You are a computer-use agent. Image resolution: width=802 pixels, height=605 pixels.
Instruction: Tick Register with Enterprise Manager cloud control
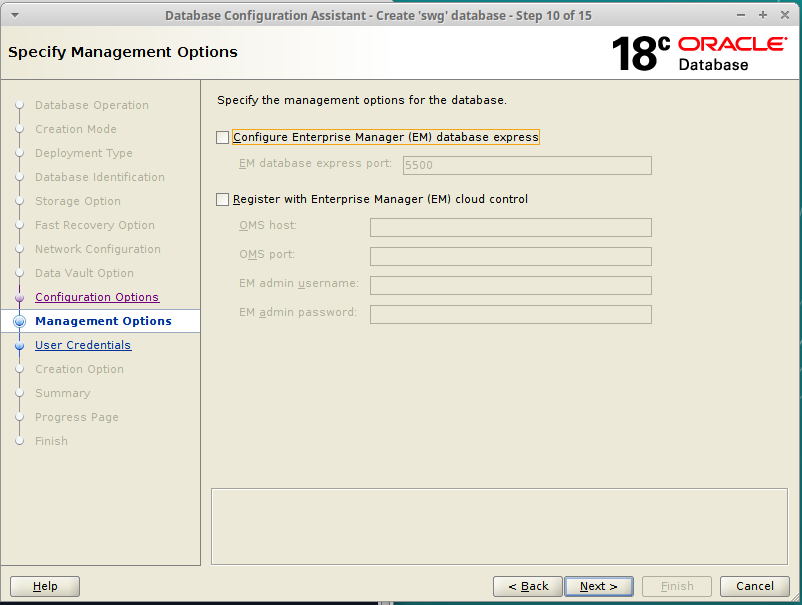[222, 199]
